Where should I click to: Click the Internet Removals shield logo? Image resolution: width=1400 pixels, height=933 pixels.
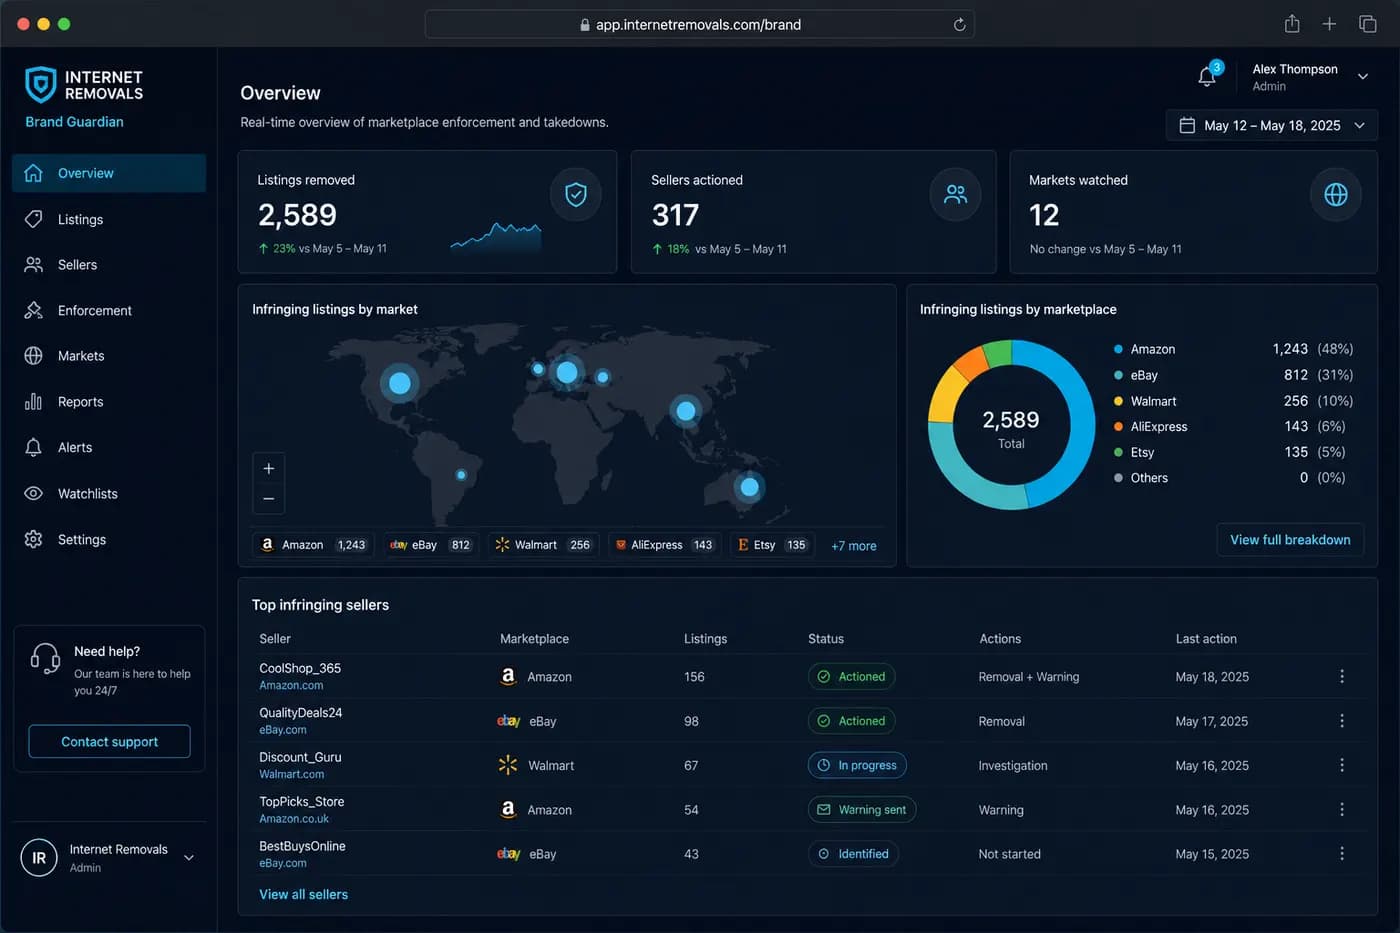point(40,85)
